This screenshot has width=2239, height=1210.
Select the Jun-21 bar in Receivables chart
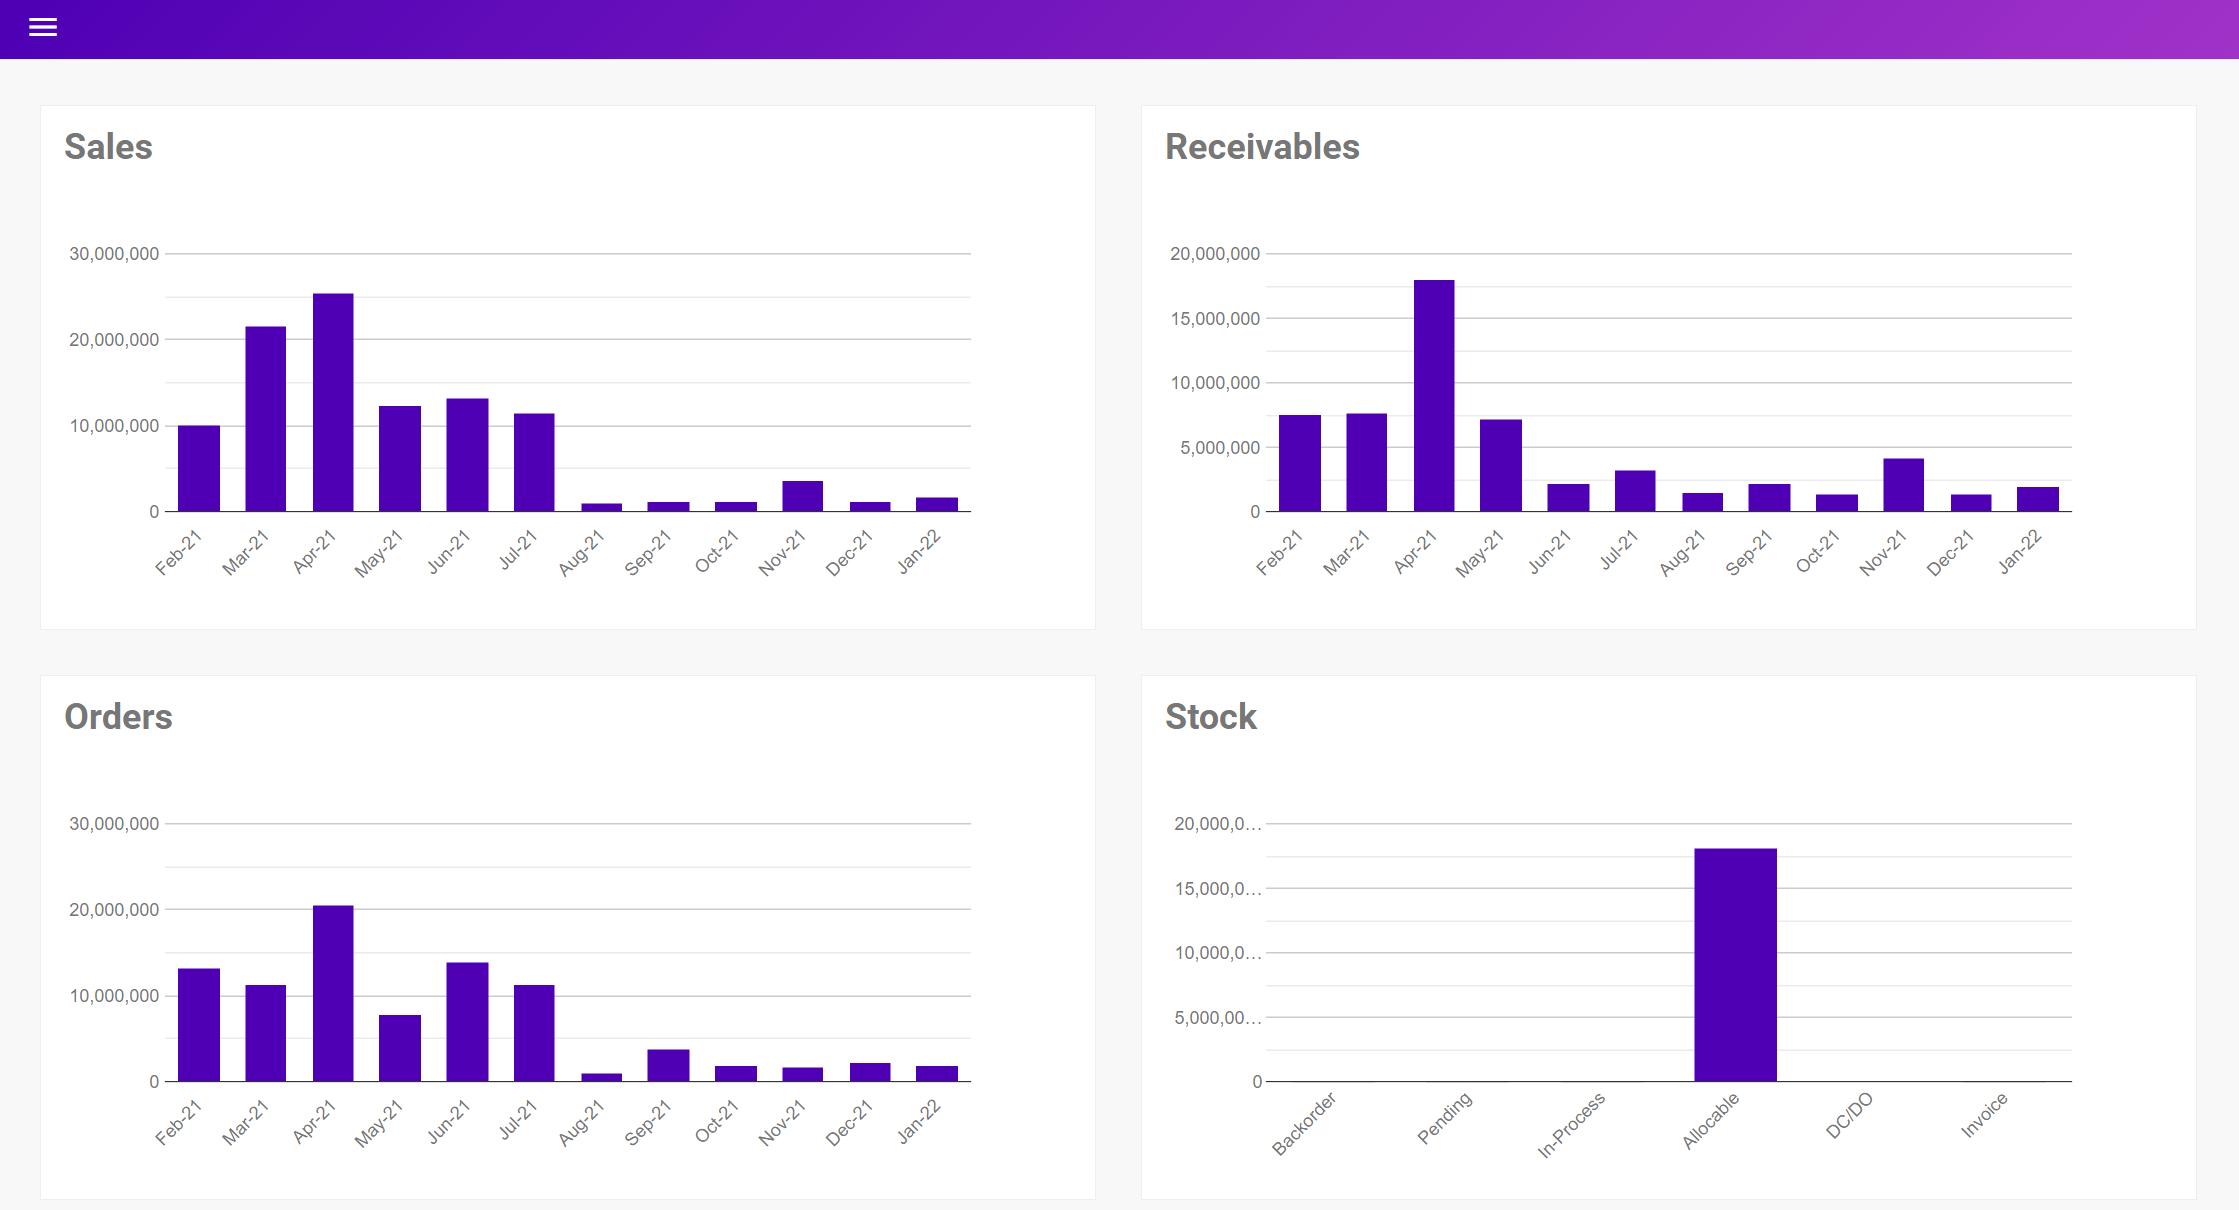1568,498
